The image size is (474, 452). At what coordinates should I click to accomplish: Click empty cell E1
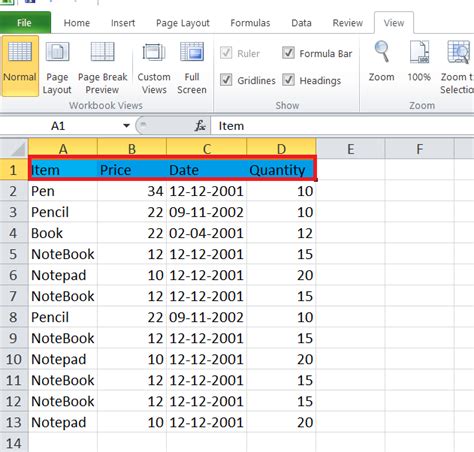coord(350,170)
